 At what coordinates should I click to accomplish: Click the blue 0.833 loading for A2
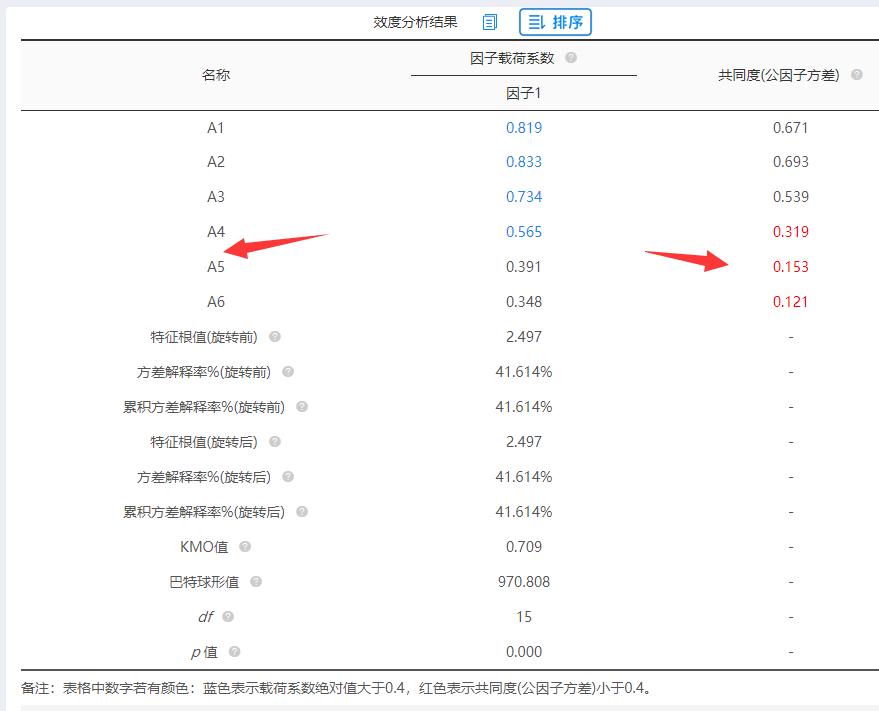(524, 162)
